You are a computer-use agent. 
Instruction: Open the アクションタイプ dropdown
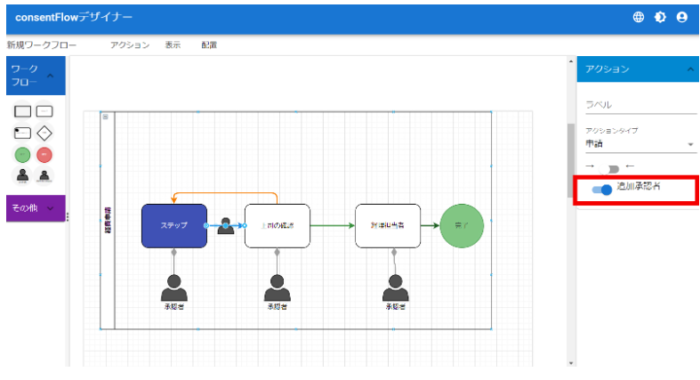pyautogui.click(x=641, y=144)
